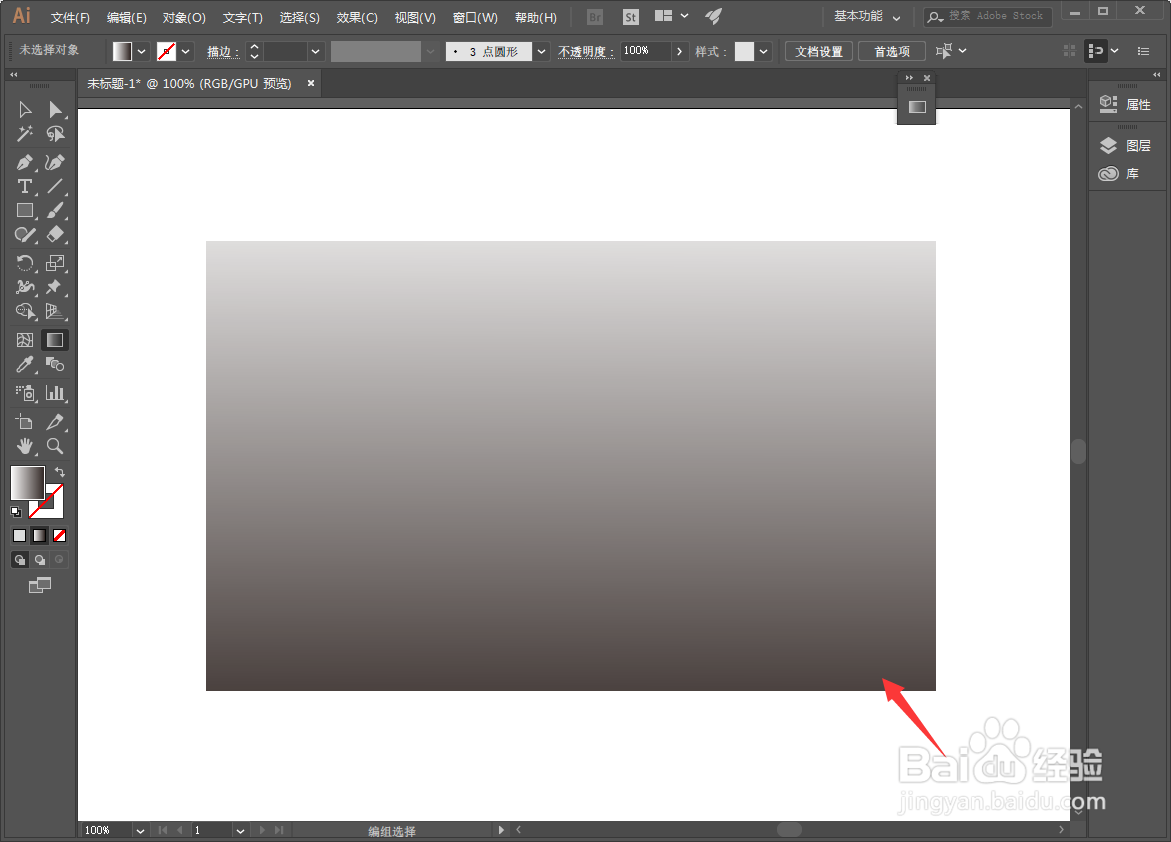Open 对象(O) menu
The height and width of the screenshot is (842, 1171).
pyautogui.click(x=184, y=17)
